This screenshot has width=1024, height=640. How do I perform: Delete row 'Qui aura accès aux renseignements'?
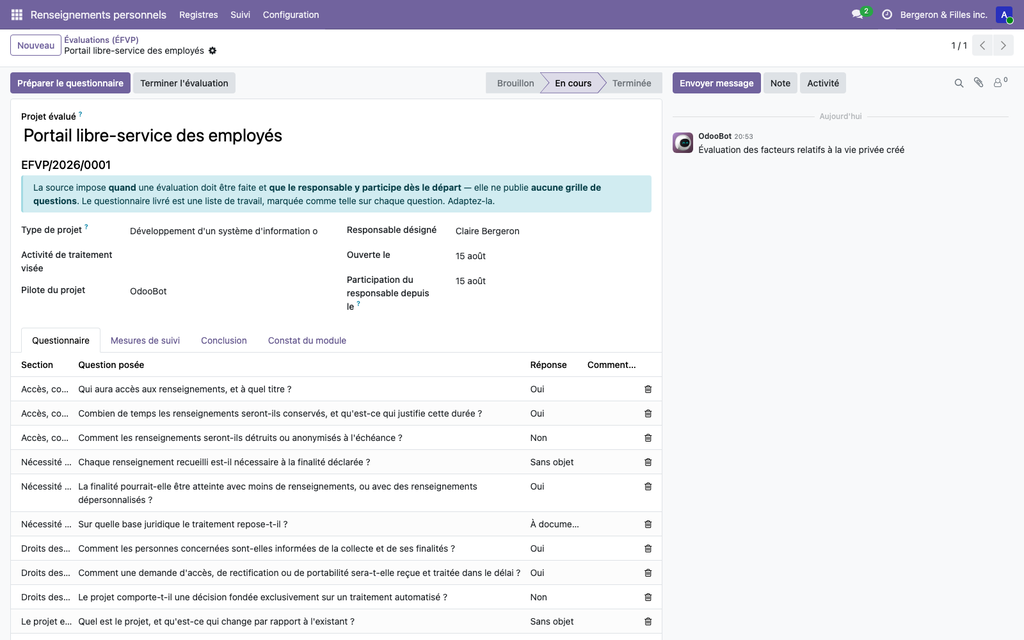pos(648,389)
